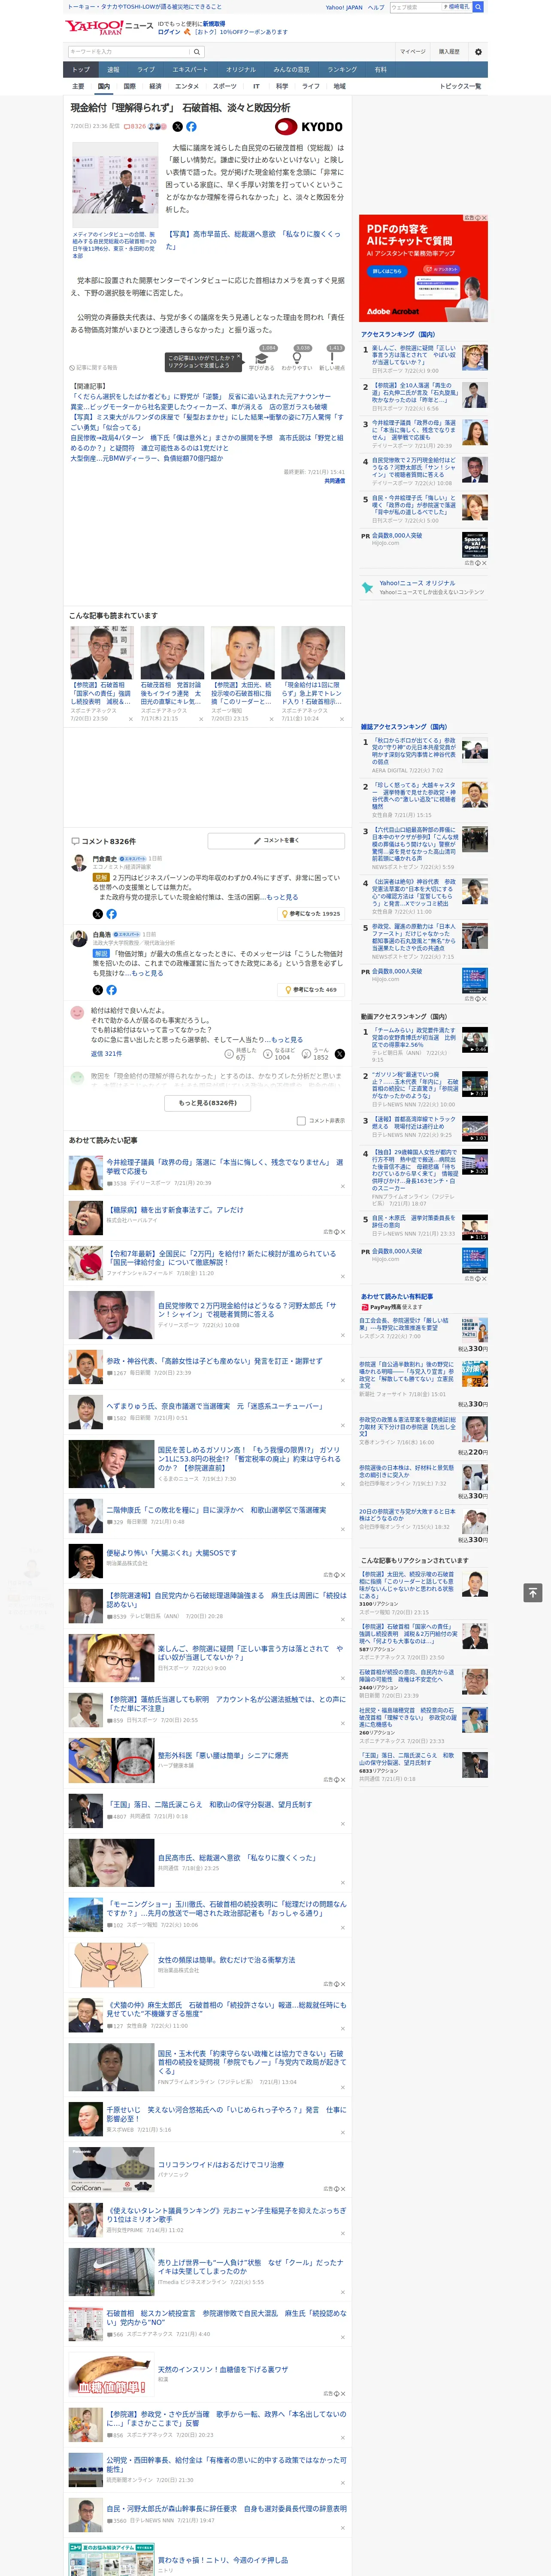Click the 記事に関する報告 link

94,368
